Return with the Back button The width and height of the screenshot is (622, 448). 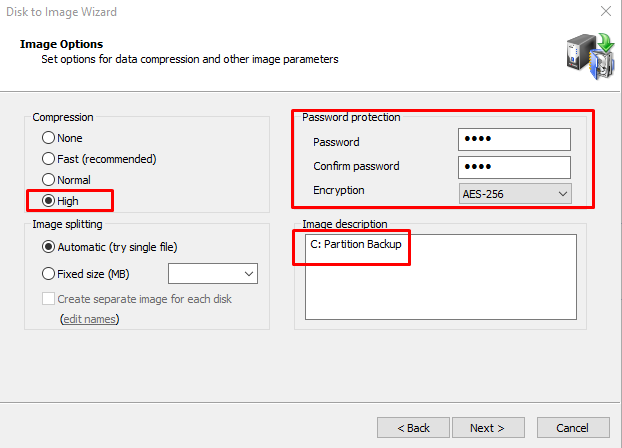tap(413, 428)
